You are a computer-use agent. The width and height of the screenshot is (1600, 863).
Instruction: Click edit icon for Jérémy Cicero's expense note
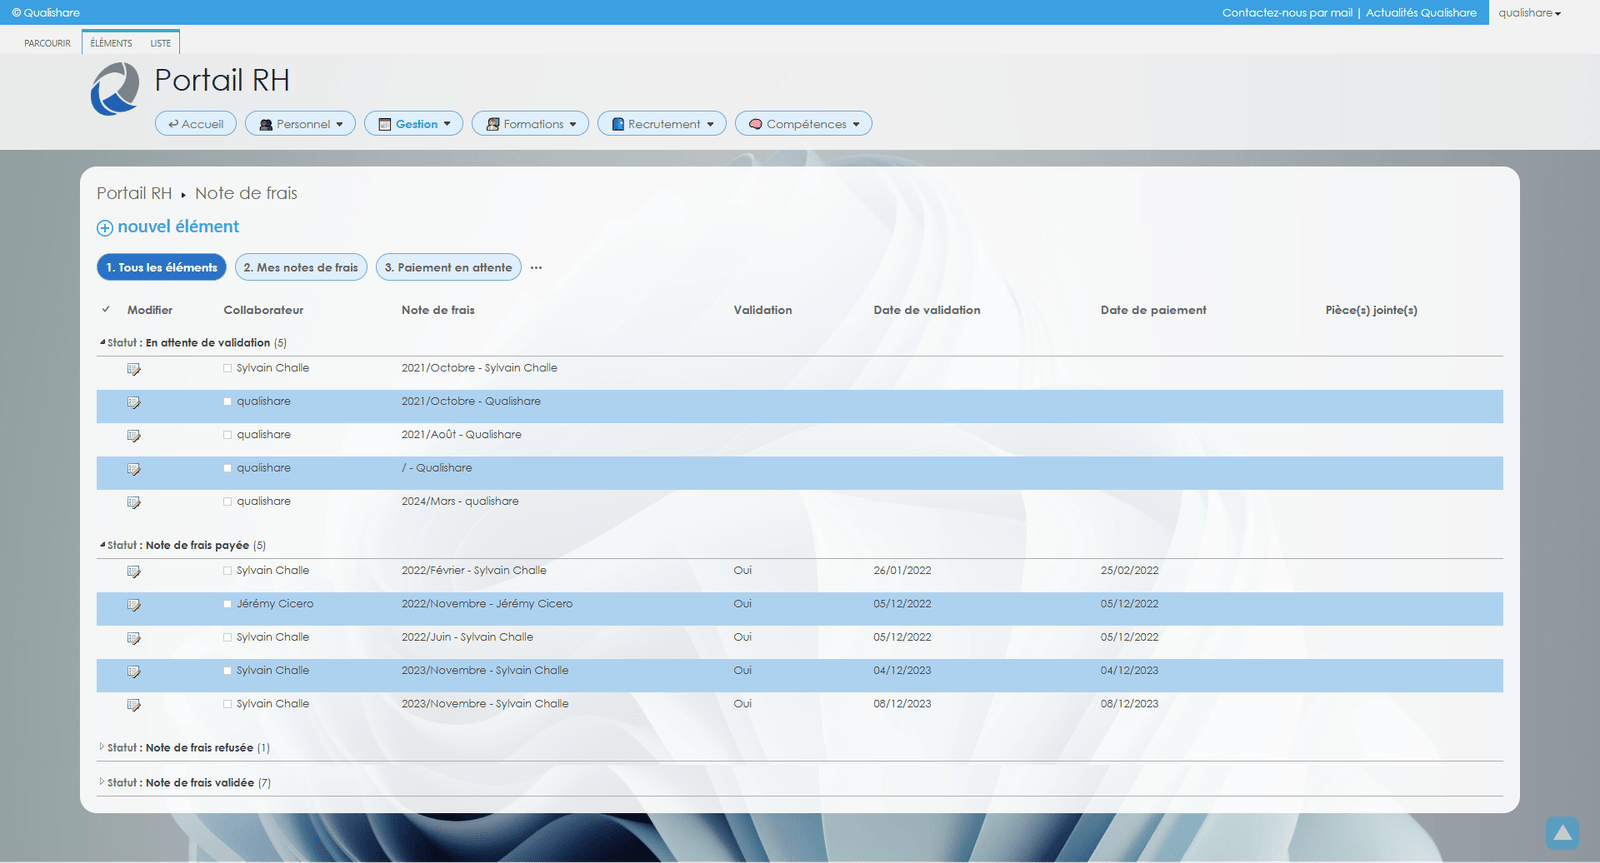click(134, 605)
